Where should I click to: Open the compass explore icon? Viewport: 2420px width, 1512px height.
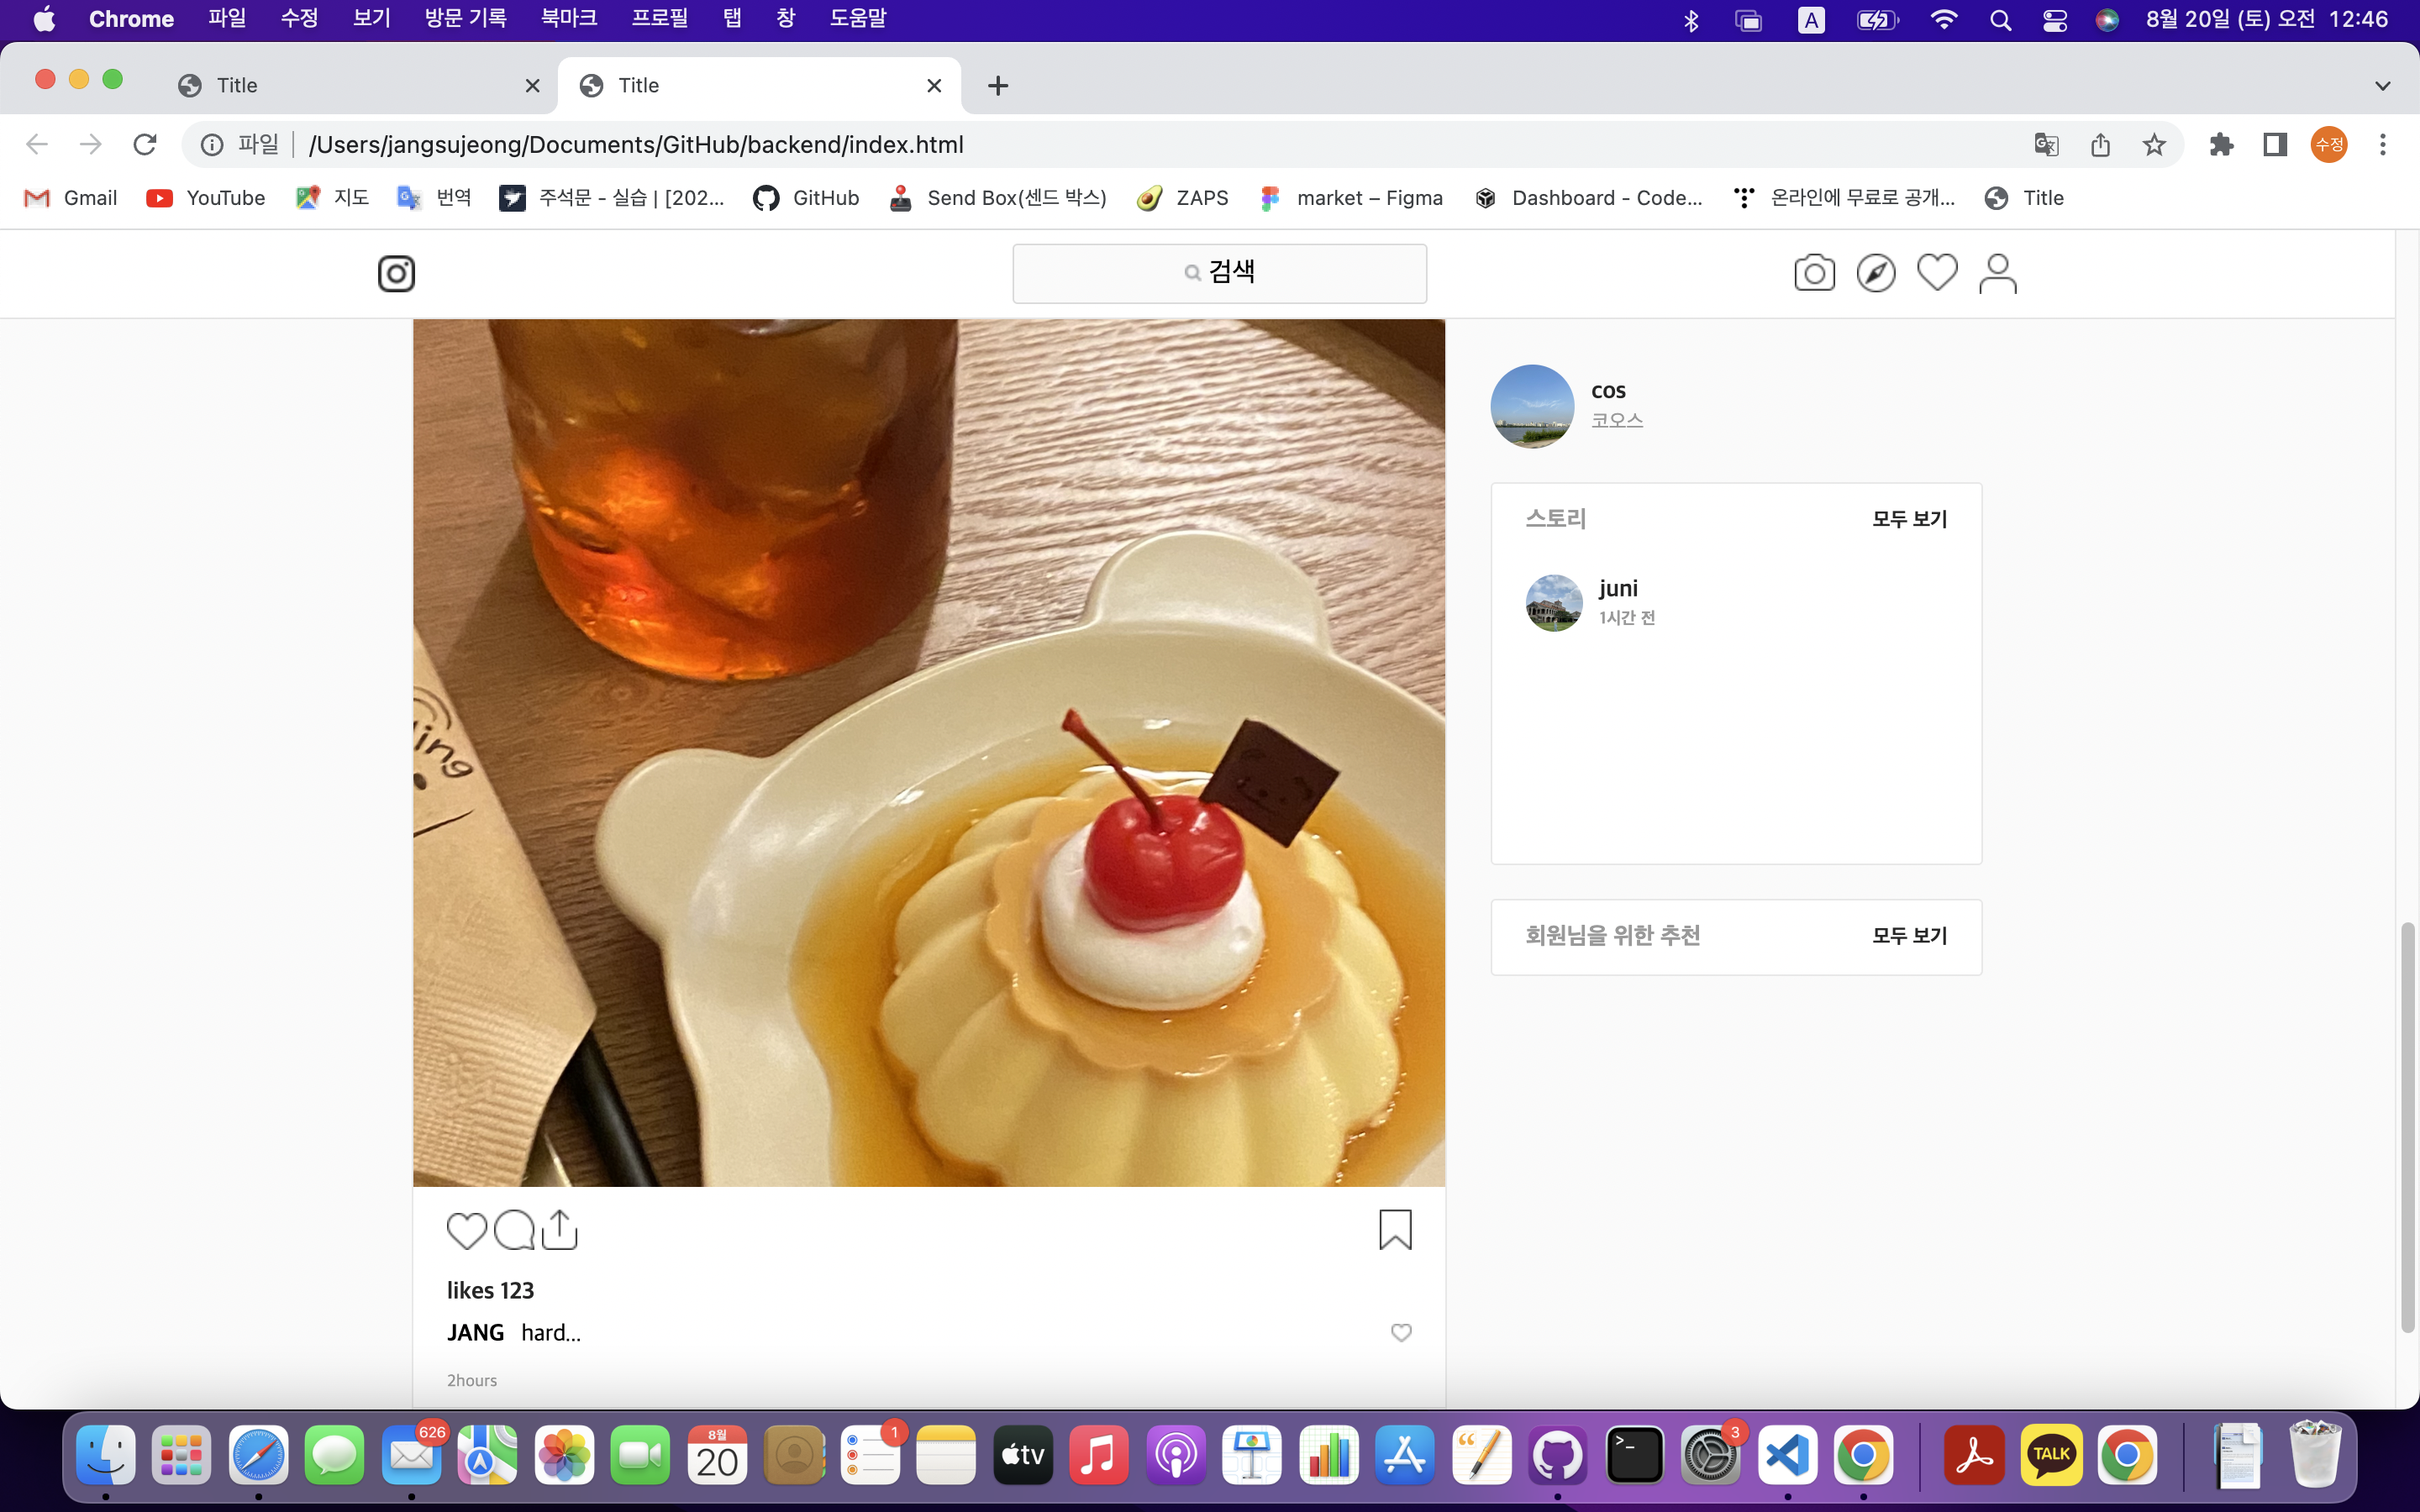(1876, 273)
